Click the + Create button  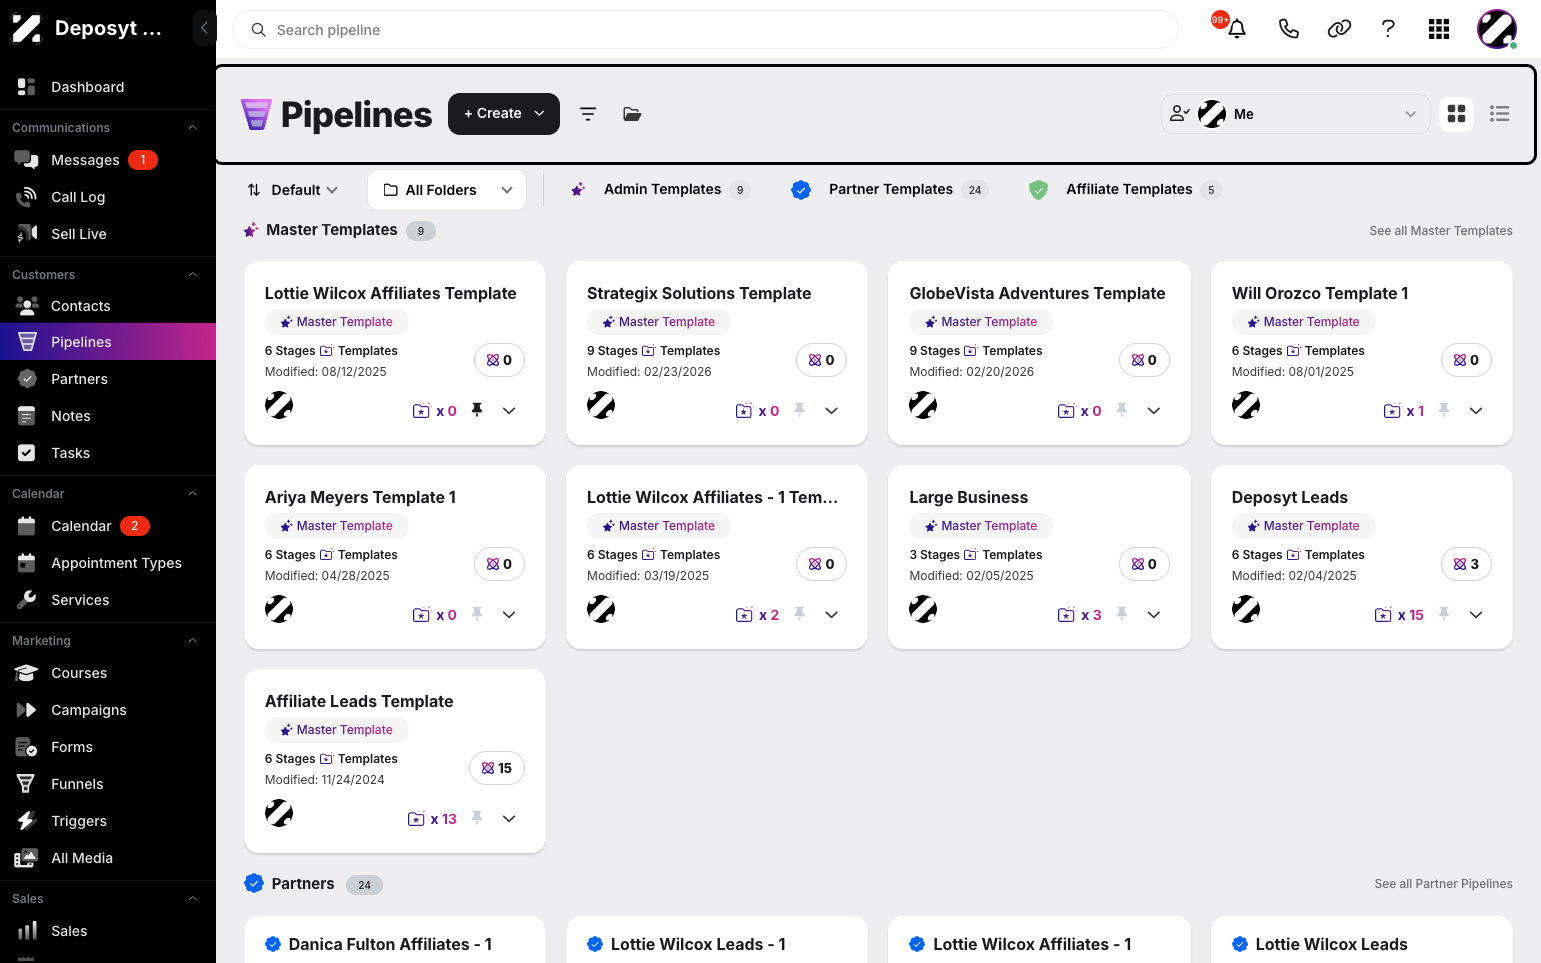click(x=504, y=114)
